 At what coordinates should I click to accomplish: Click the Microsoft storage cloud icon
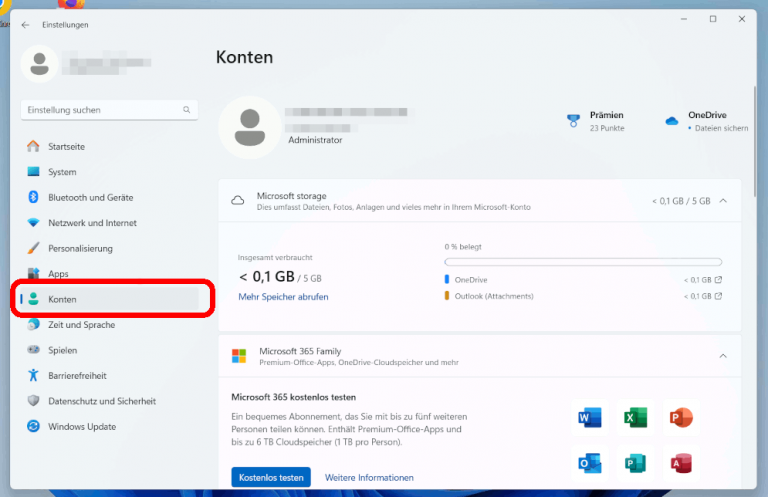tap(238, 200)
